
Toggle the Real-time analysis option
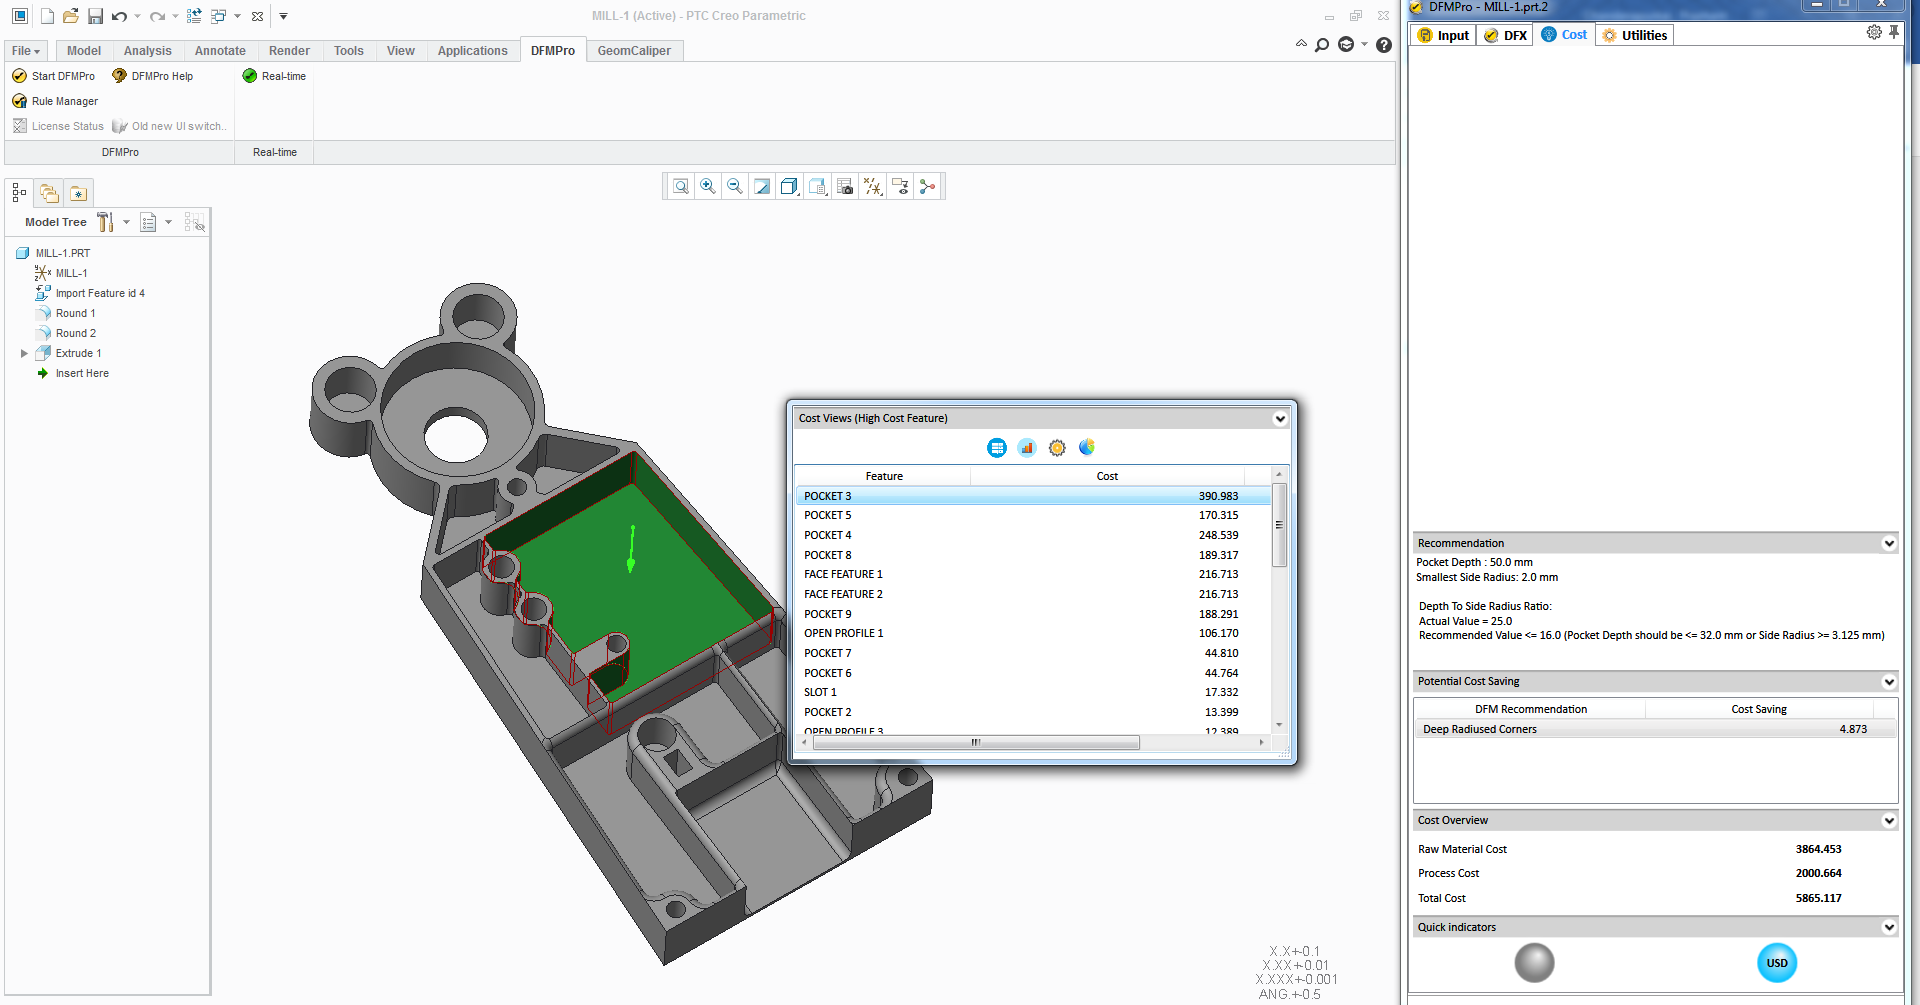[x=274, y=76]
